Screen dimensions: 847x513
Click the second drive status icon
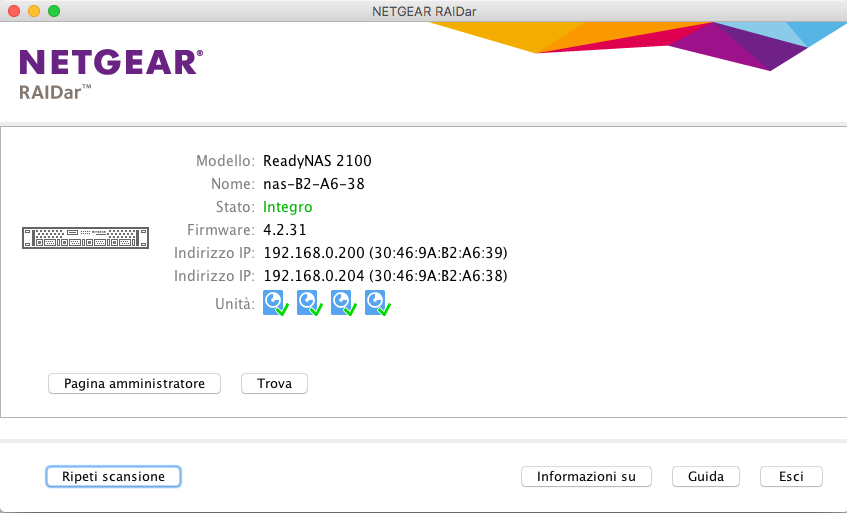click(x=310, y=303)
